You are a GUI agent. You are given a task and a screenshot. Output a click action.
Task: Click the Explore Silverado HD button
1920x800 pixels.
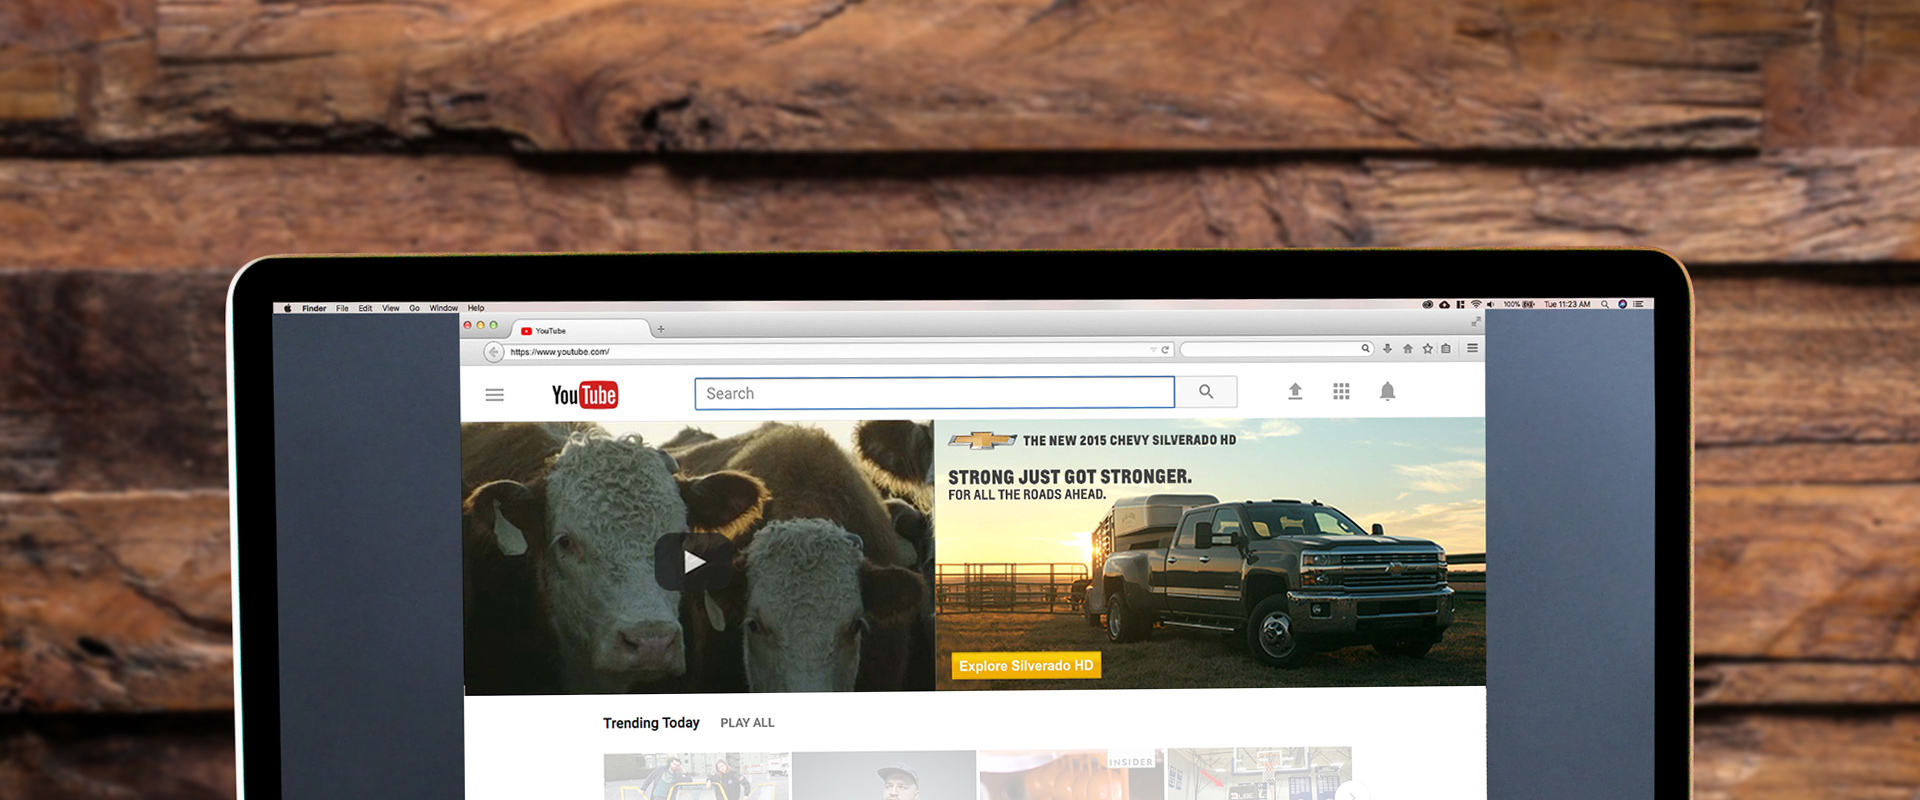coord(1026,666)
